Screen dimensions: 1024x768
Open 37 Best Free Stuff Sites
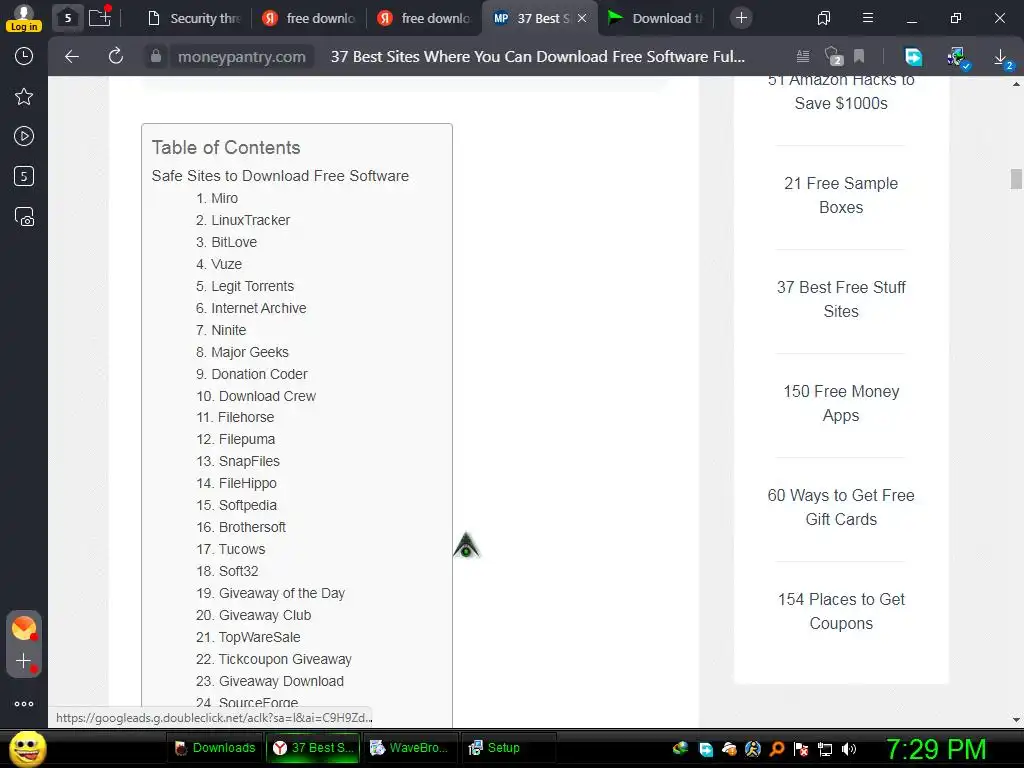tap(840, 299)
